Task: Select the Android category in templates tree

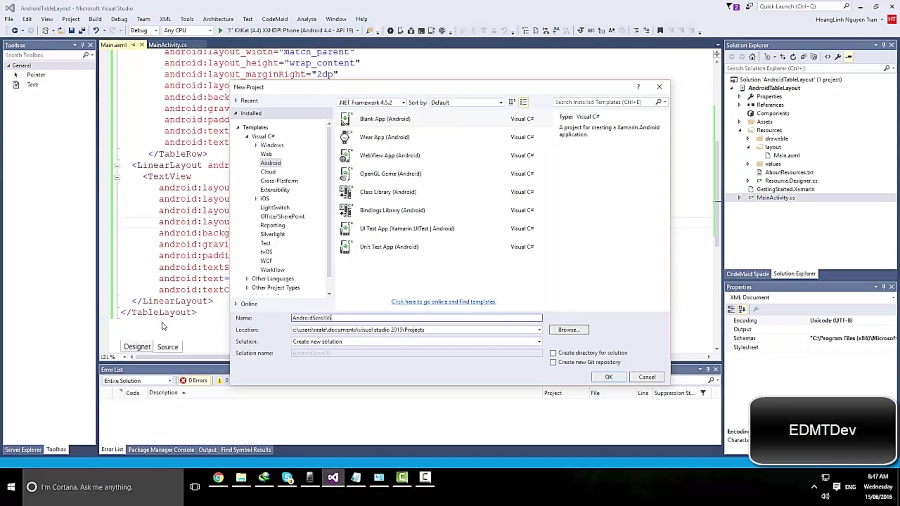Action: tap(270, 163)
